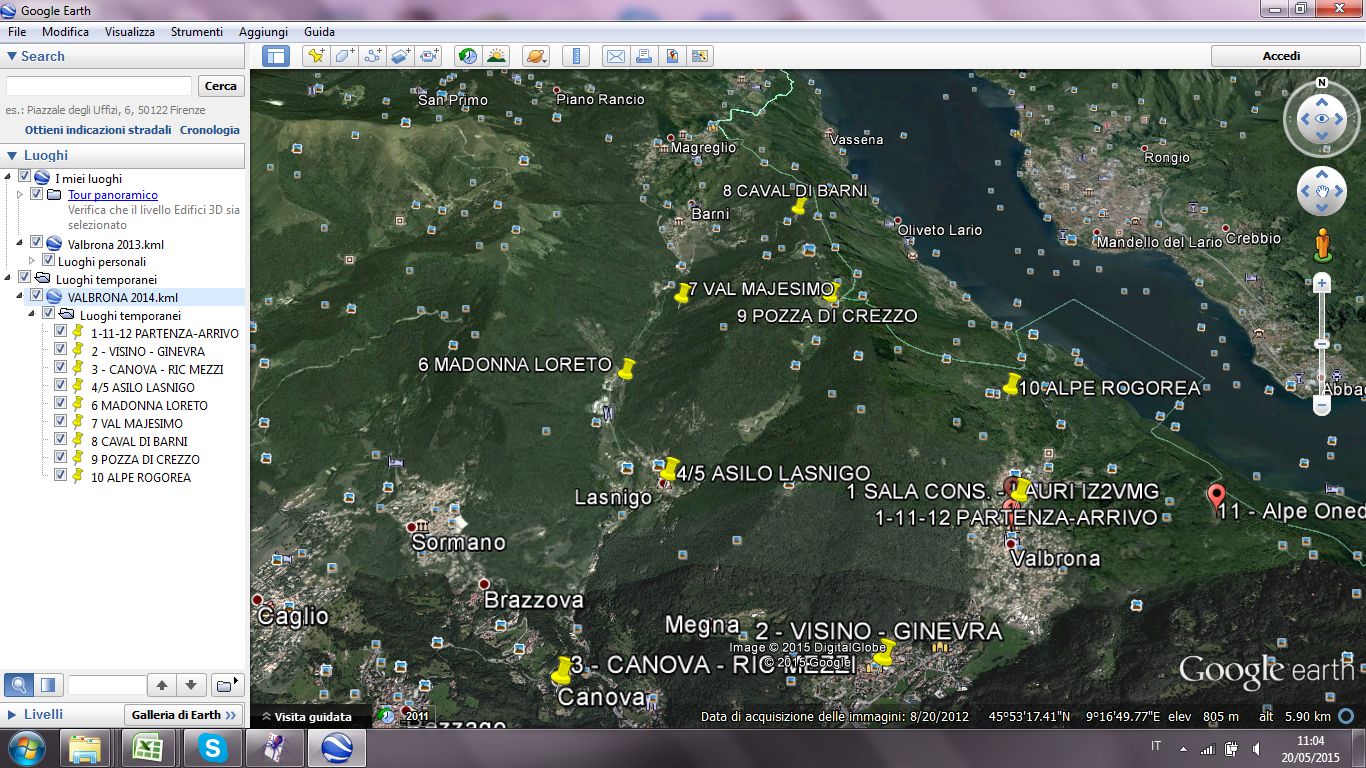Click the red marker 11 - Alpe Oneda
This screenshot has height=768, width=1366.
1217,496
